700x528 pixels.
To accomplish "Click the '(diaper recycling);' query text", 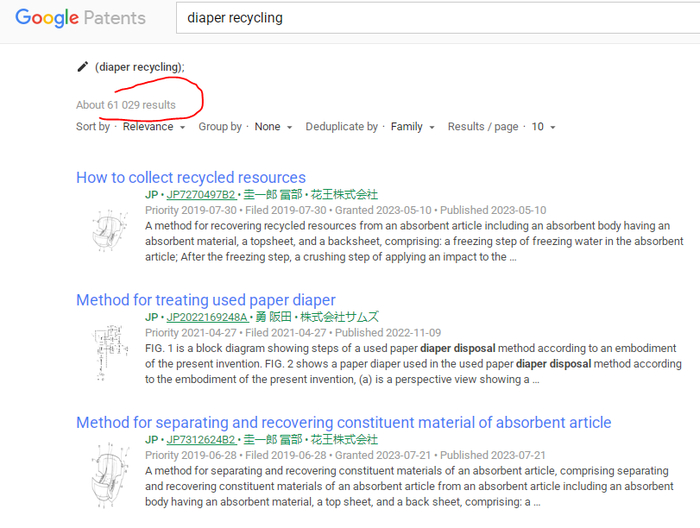I will 140,67.
